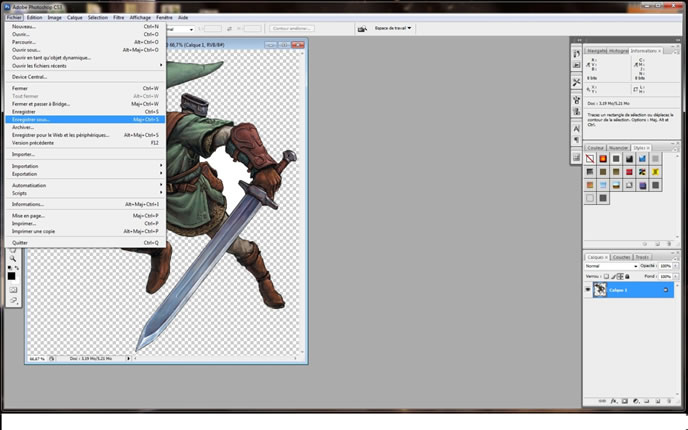The height and width of the screenshot is (430, 688).
Task: Open Espace de travail dropdown
Action: tap(393, 28)
